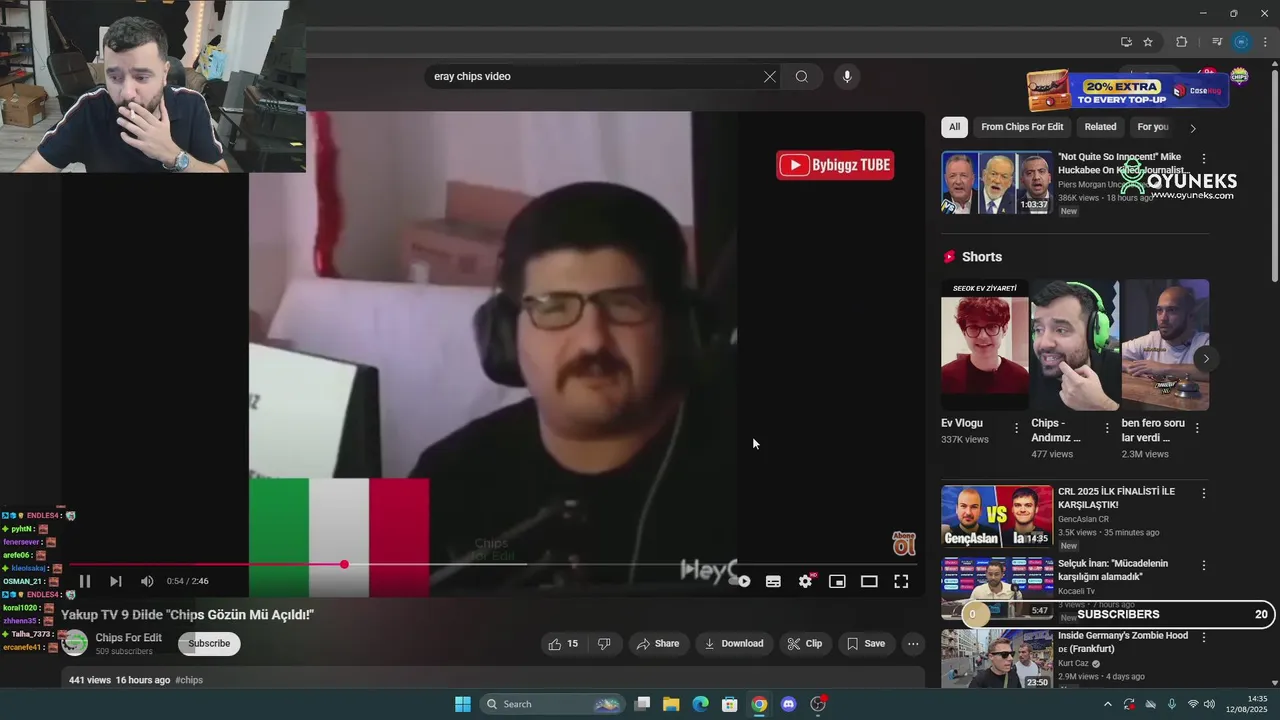
Task: Open Bybiggz TUBE overlay in video
Action: click(x=835, y=165)
